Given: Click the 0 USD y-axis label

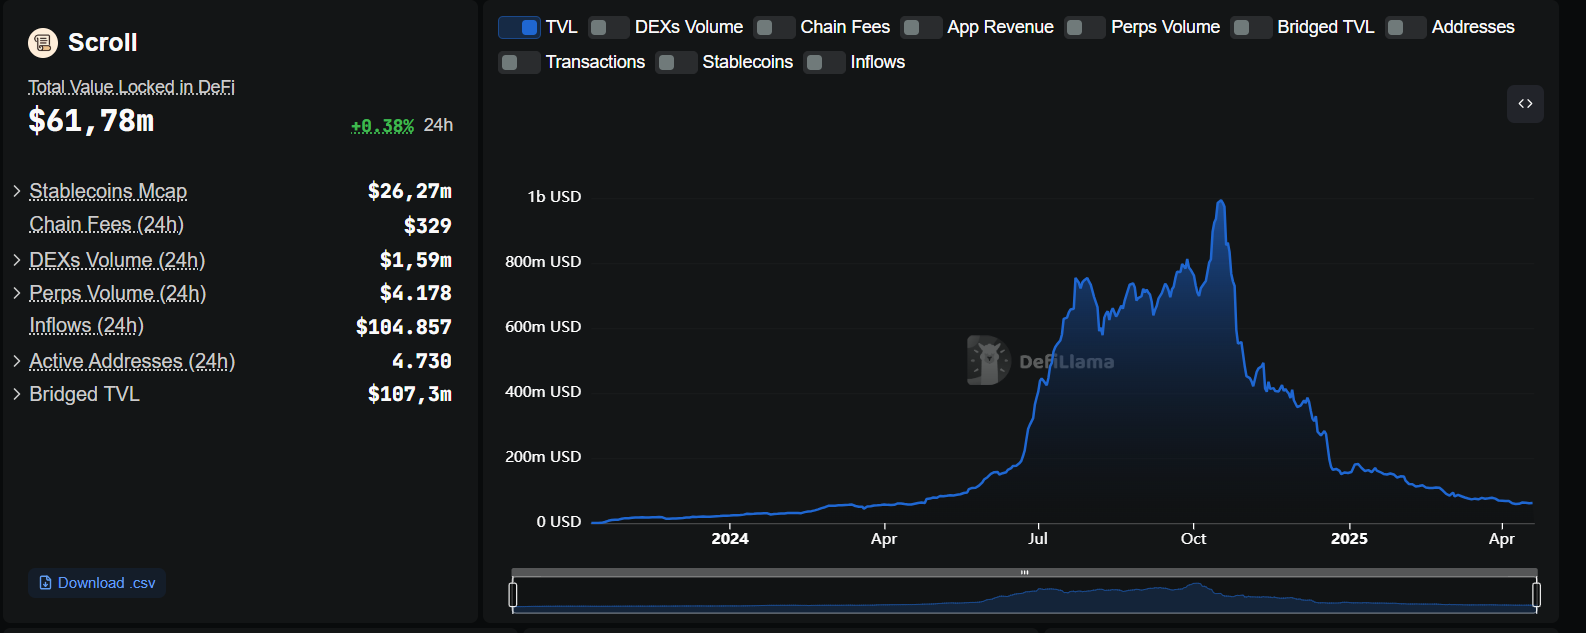Looking at the screenshot, I should [x=559, y=521].
